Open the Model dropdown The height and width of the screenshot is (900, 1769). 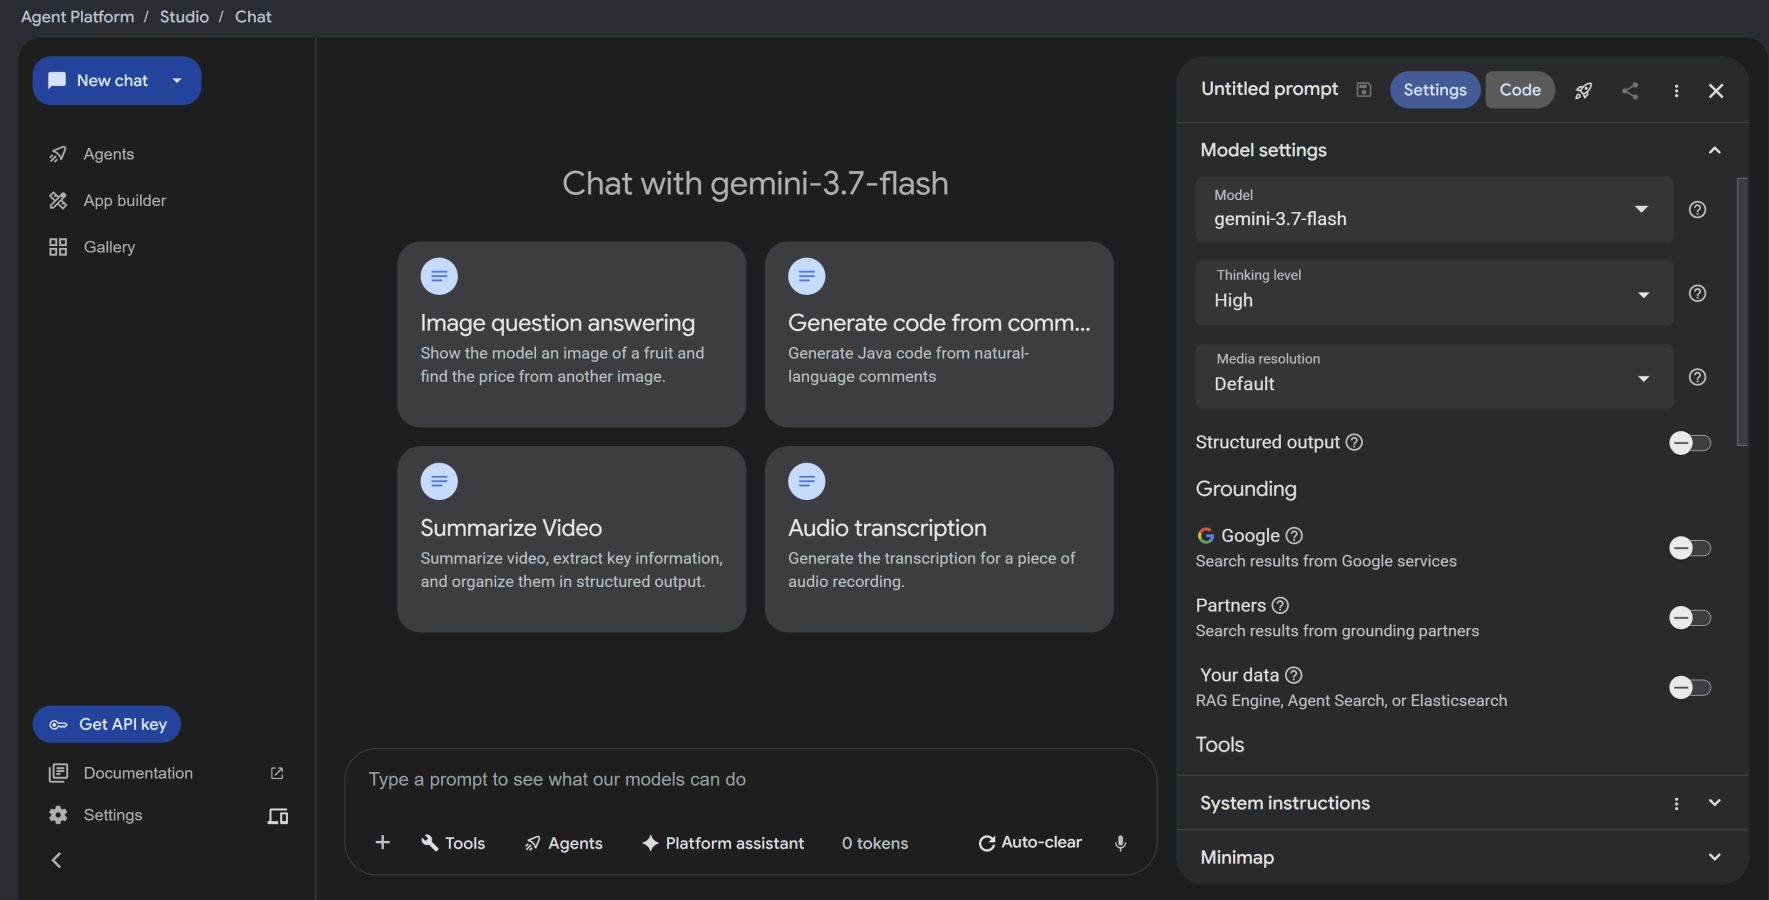coord(1435,209)
